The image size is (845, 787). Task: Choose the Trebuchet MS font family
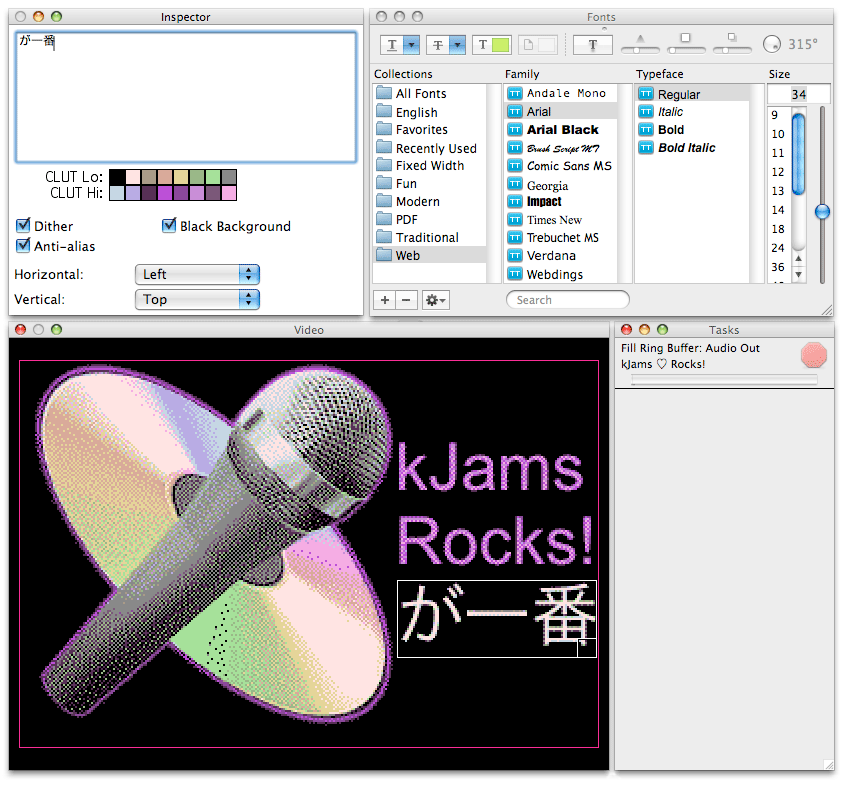tap(560, 238)
